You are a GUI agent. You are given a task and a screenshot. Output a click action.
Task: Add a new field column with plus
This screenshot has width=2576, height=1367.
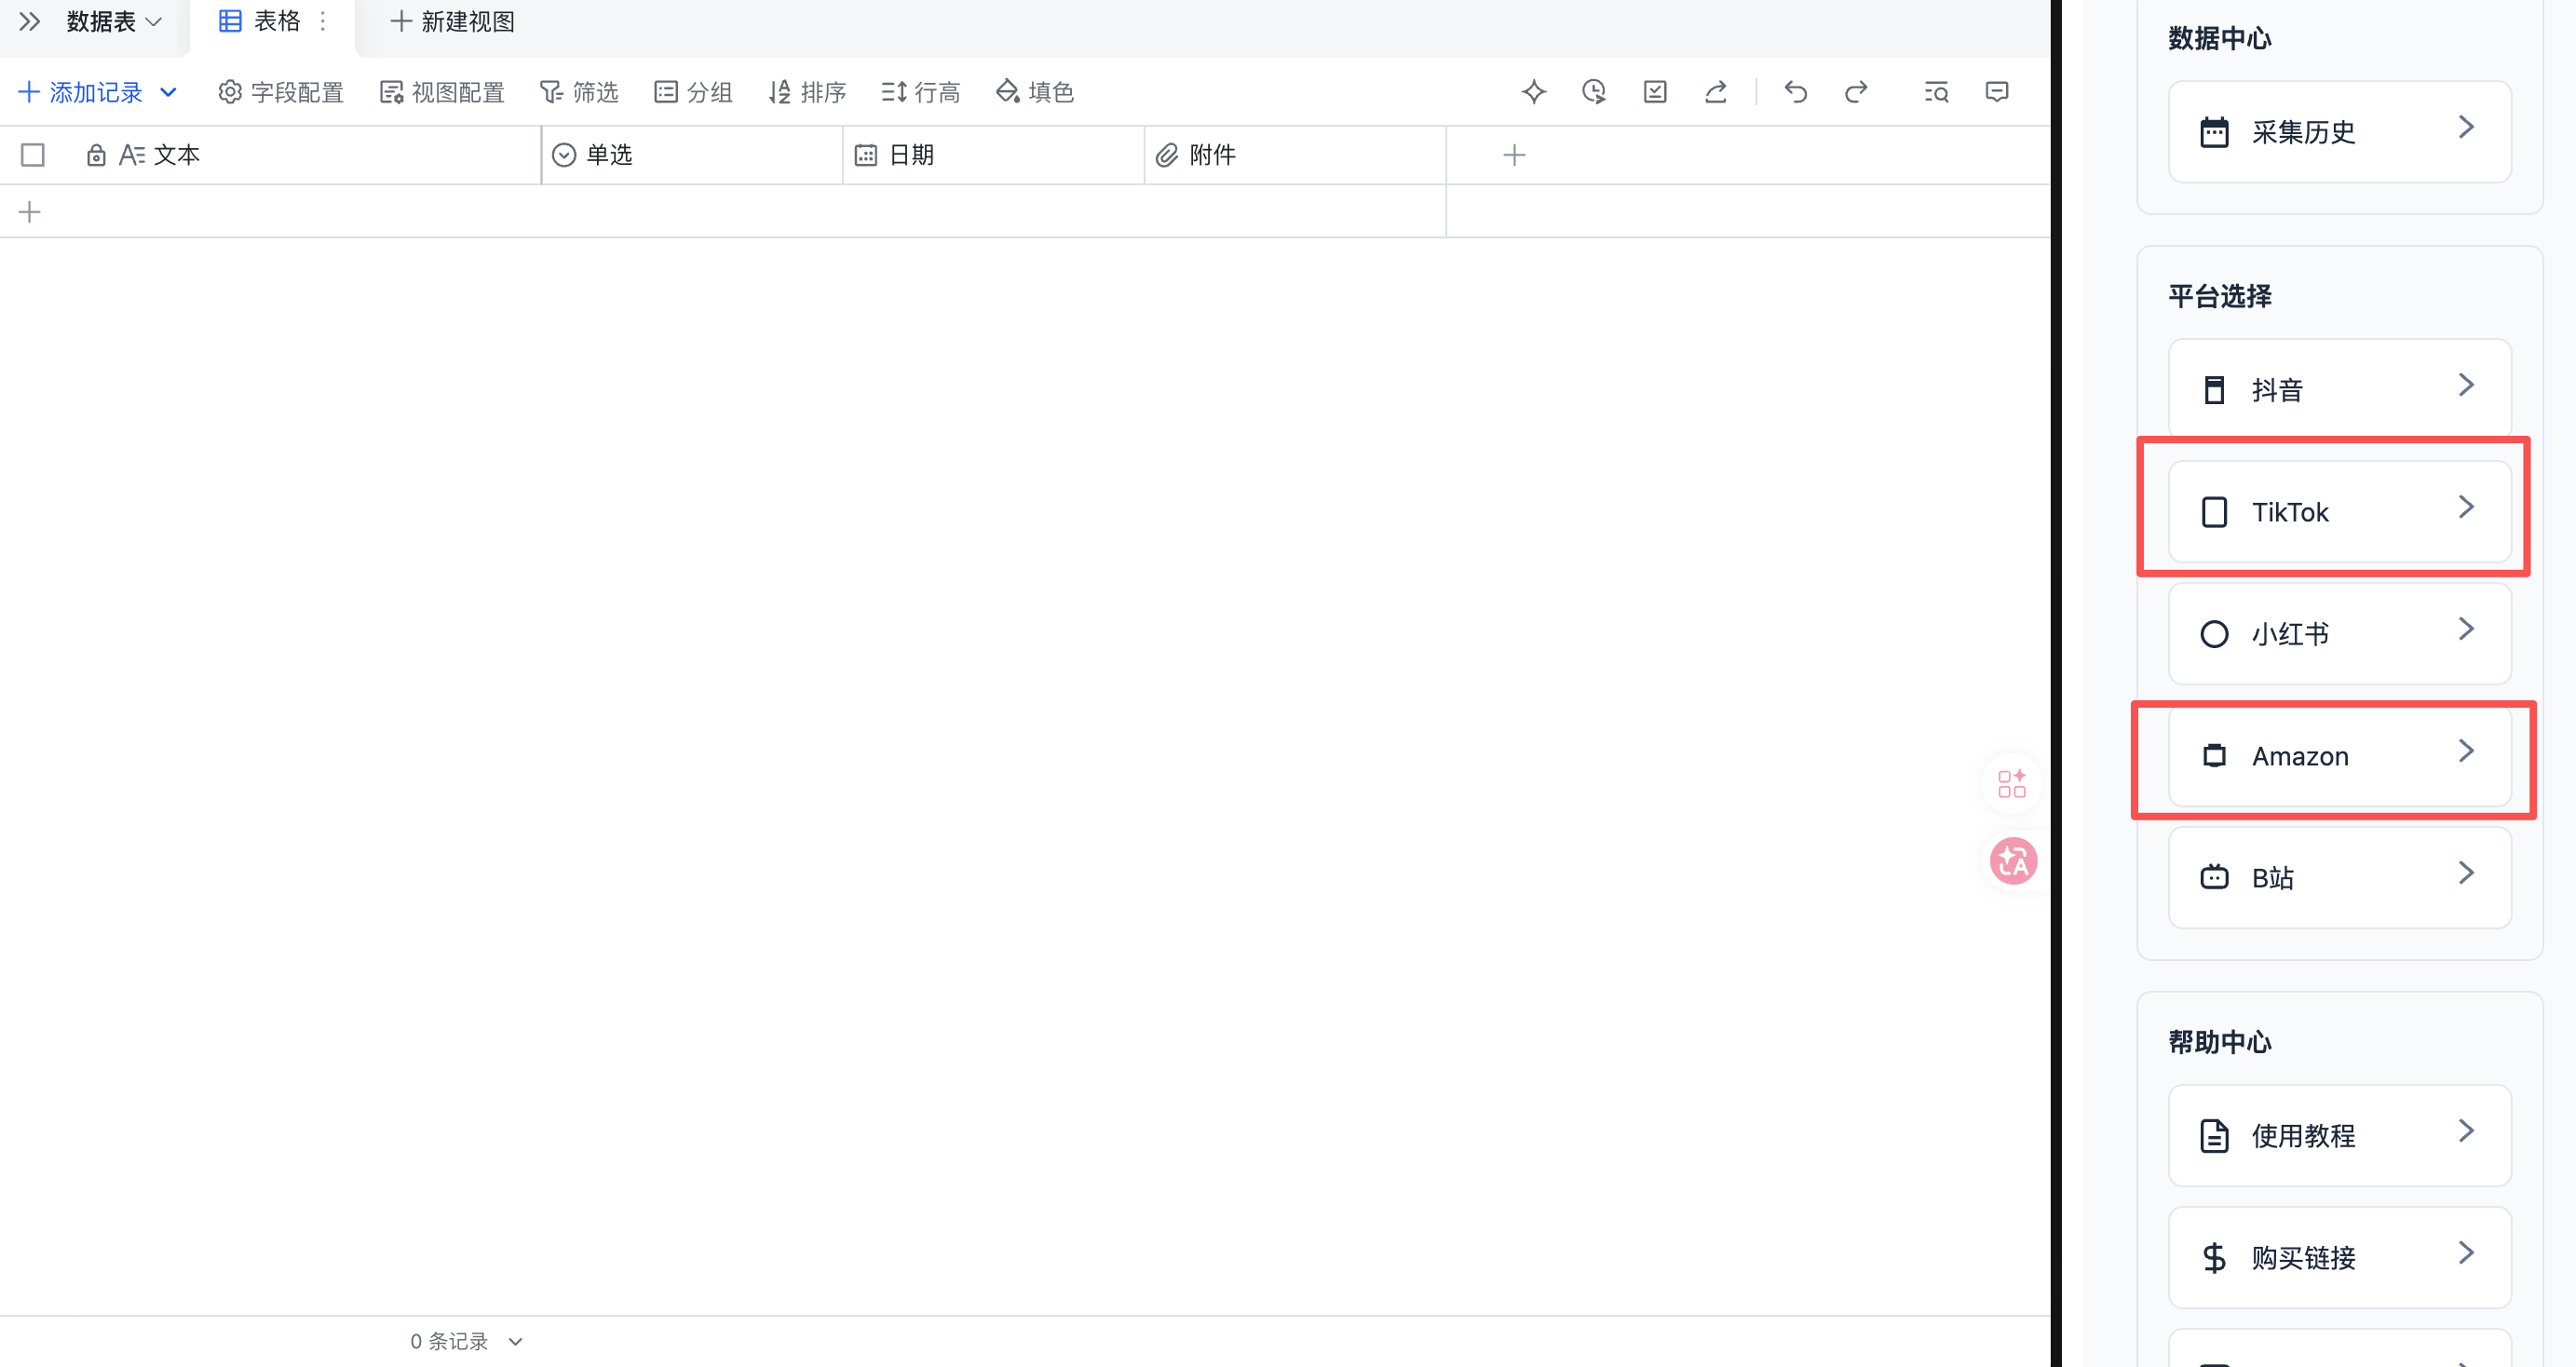coord(1514,155)
